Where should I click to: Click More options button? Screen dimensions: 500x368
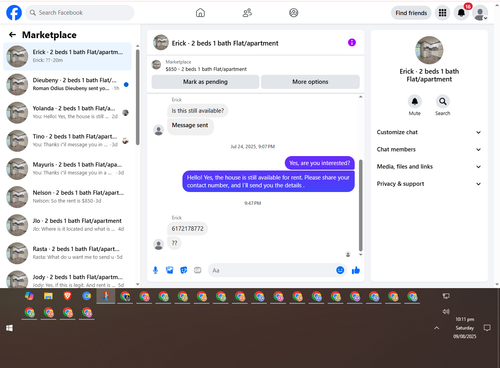[x=310, y=82]
